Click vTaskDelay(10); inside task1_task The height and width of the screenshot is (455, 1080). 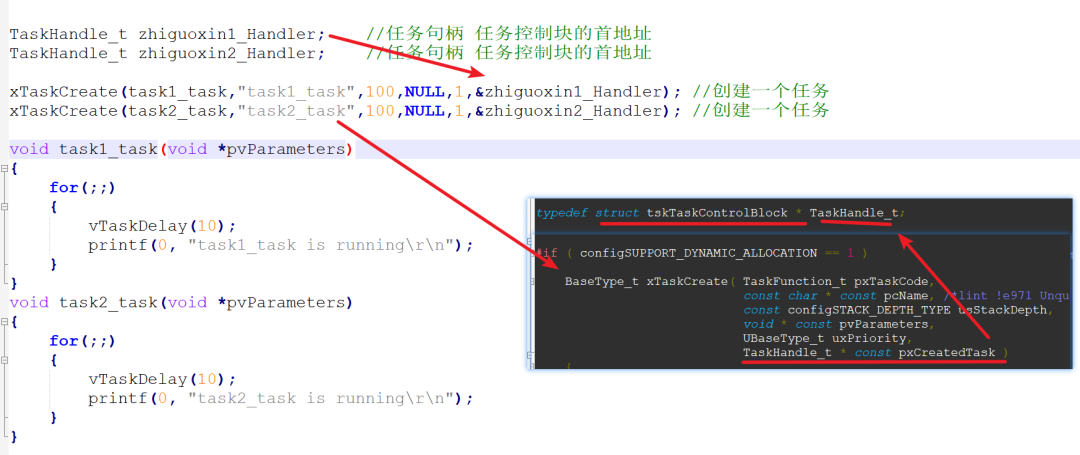point(162,226)
